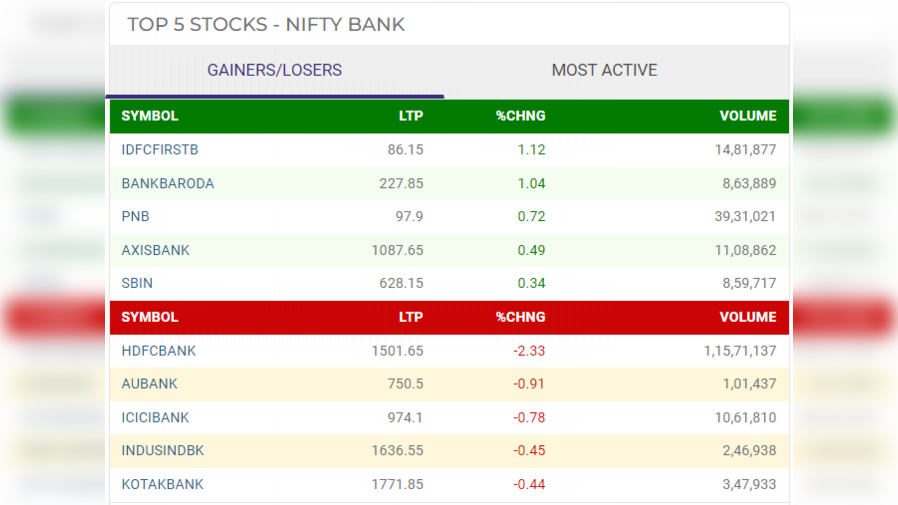Sort gainers by the green VOLUME header
The width and height of the screenshot is (898, 505).
click(747, 116)
